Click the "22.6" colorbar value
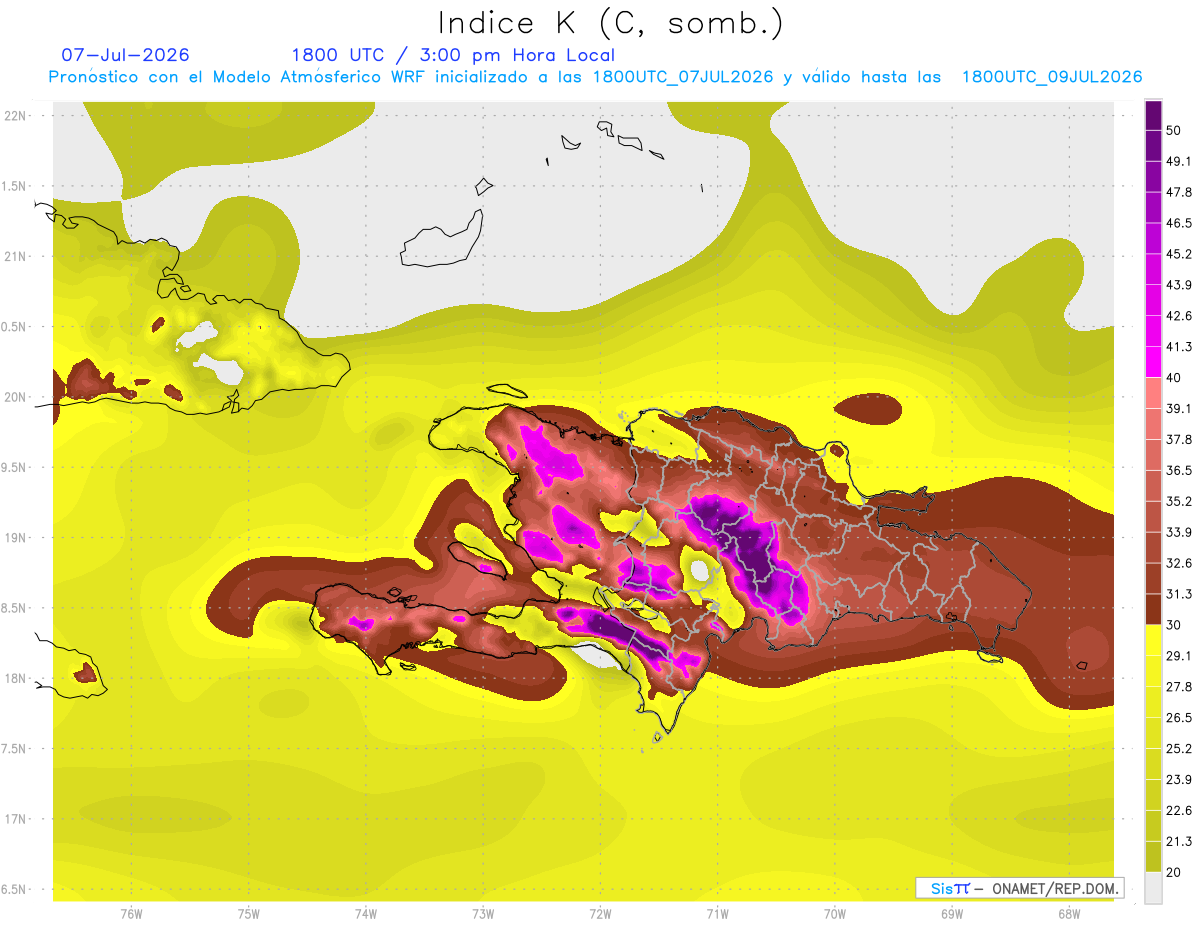1200x927 pixels. click(x=1179, y=811)
